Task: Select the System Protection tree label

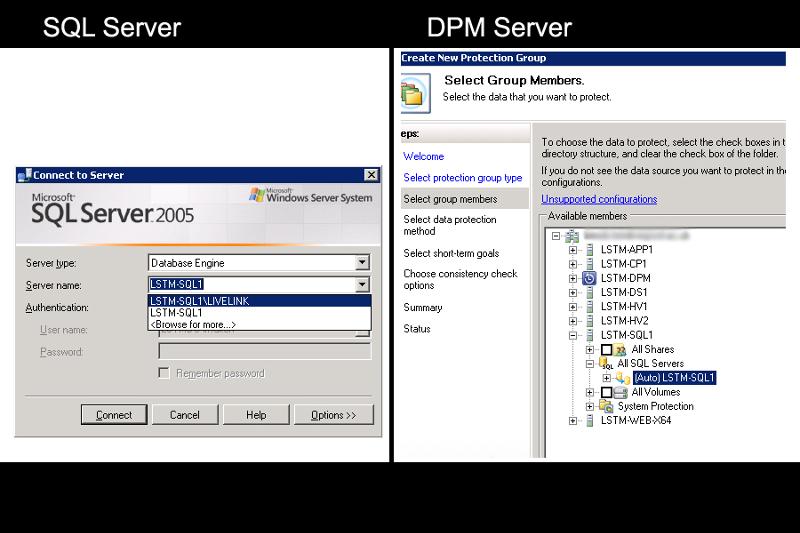Action: [x=656, y=407]
